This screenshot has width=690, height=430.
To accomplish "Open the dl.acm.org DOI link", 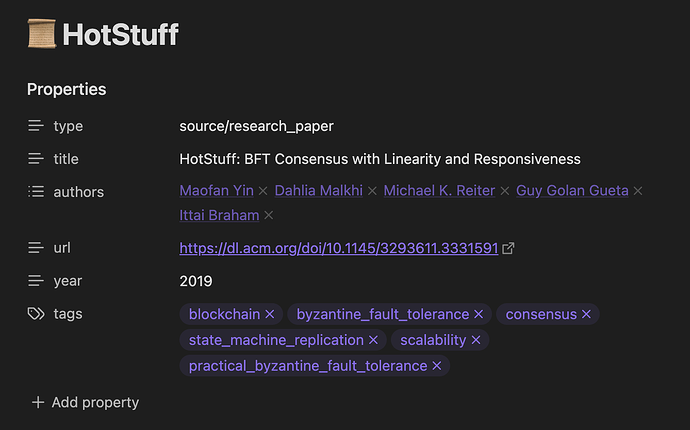I will (x=339, y=248).
